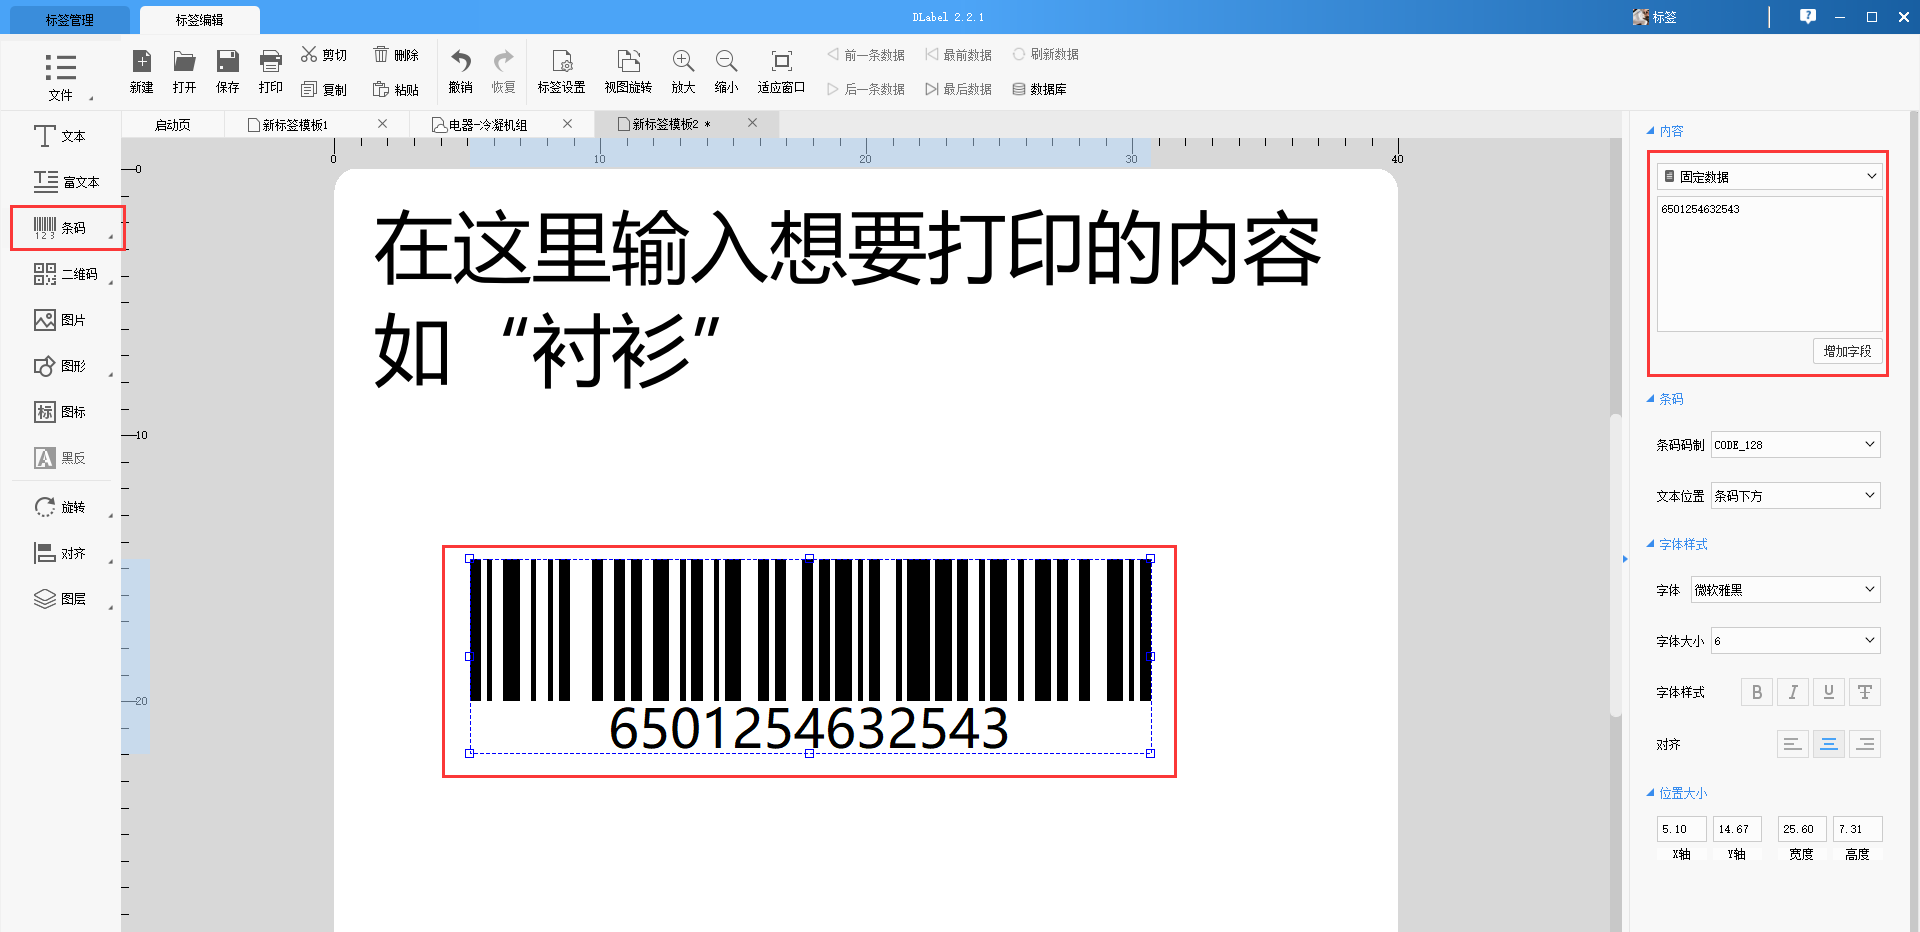Click the barcode data text area
This screenshot has width=1920, height=932.
1770,264
